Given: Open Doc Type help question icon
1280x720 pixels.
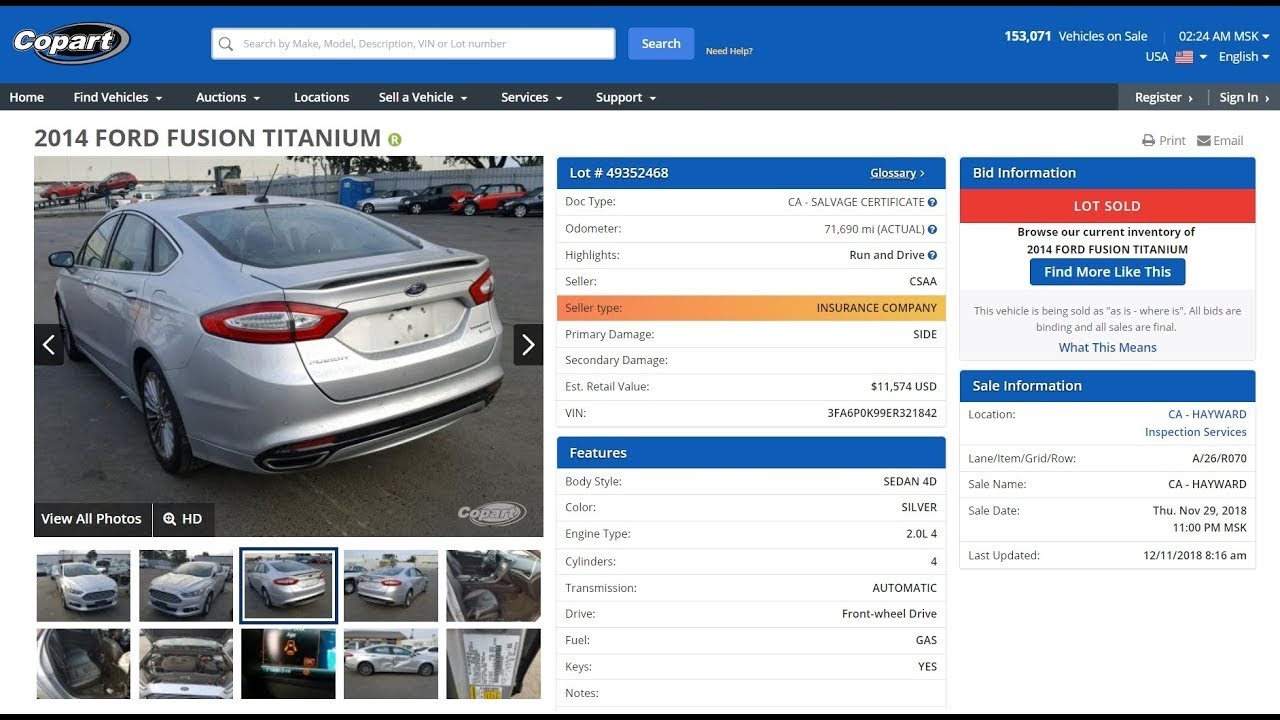Looking at the screenshot, I should (932, 202).
